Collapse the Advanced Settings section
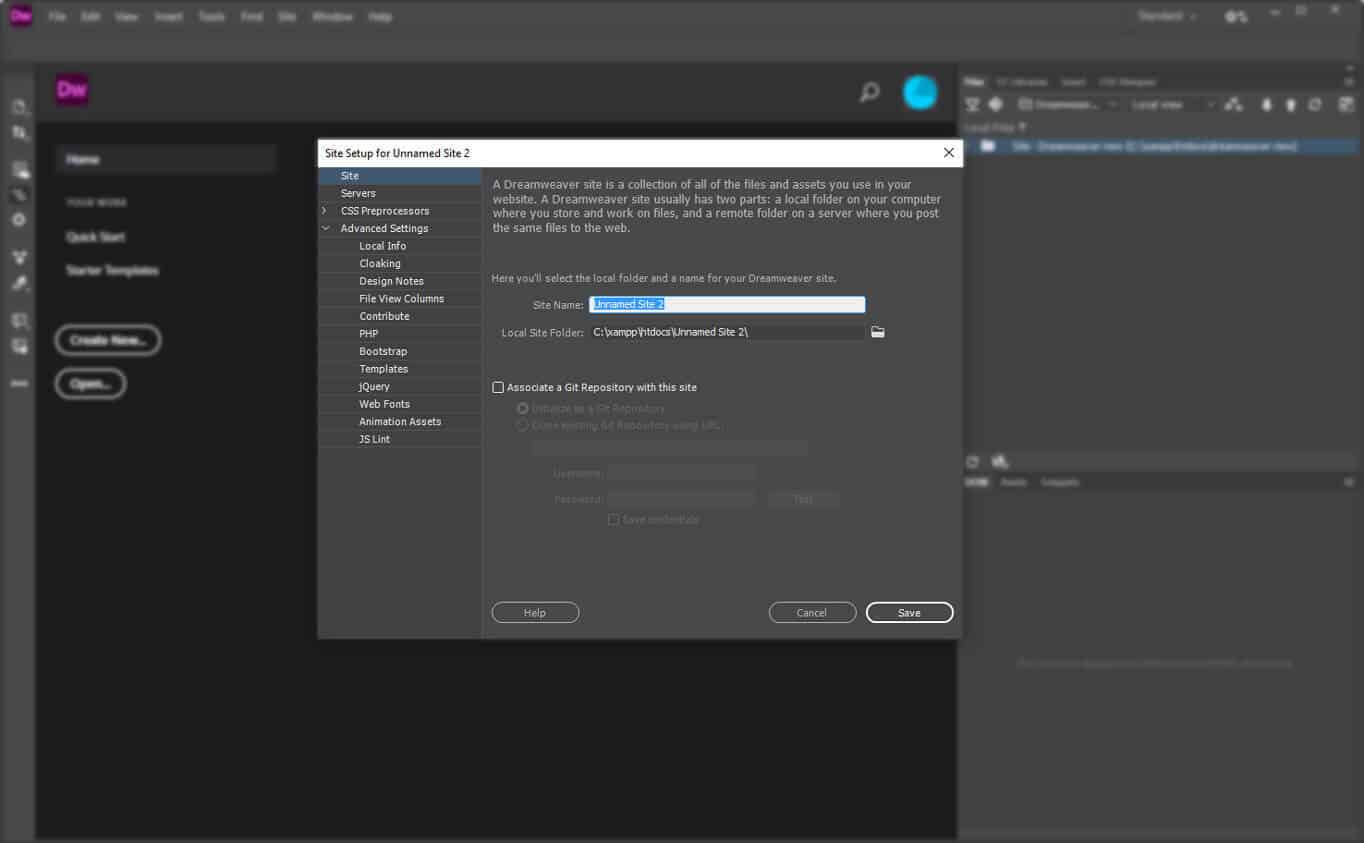Image resolution: width=1364 pixels, height=843 pixels. (325, 228)
